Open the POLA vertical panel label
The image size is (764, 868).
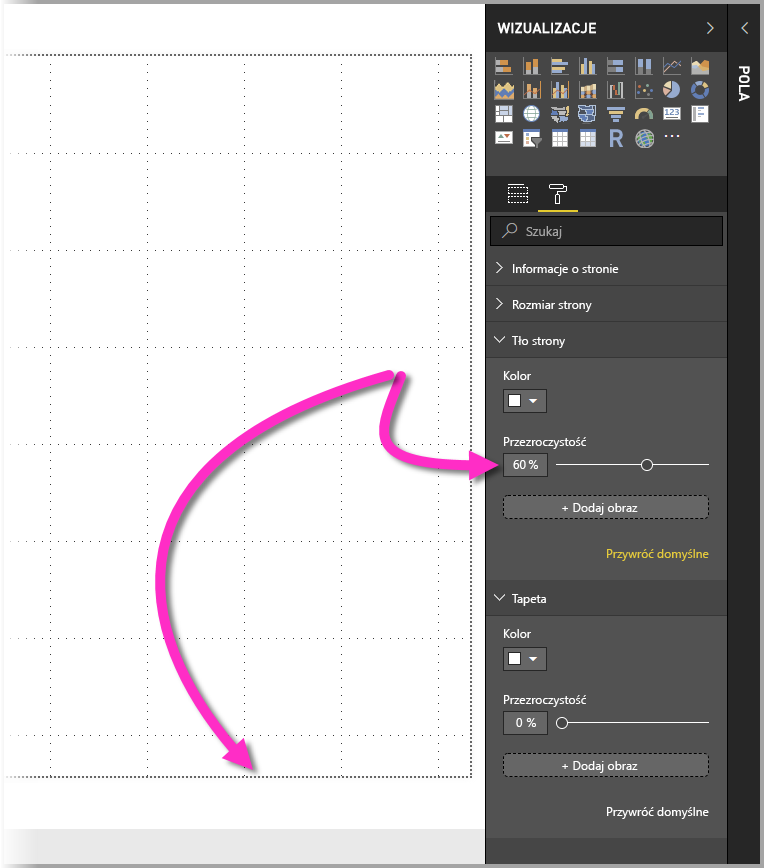[x=744, y=83]
